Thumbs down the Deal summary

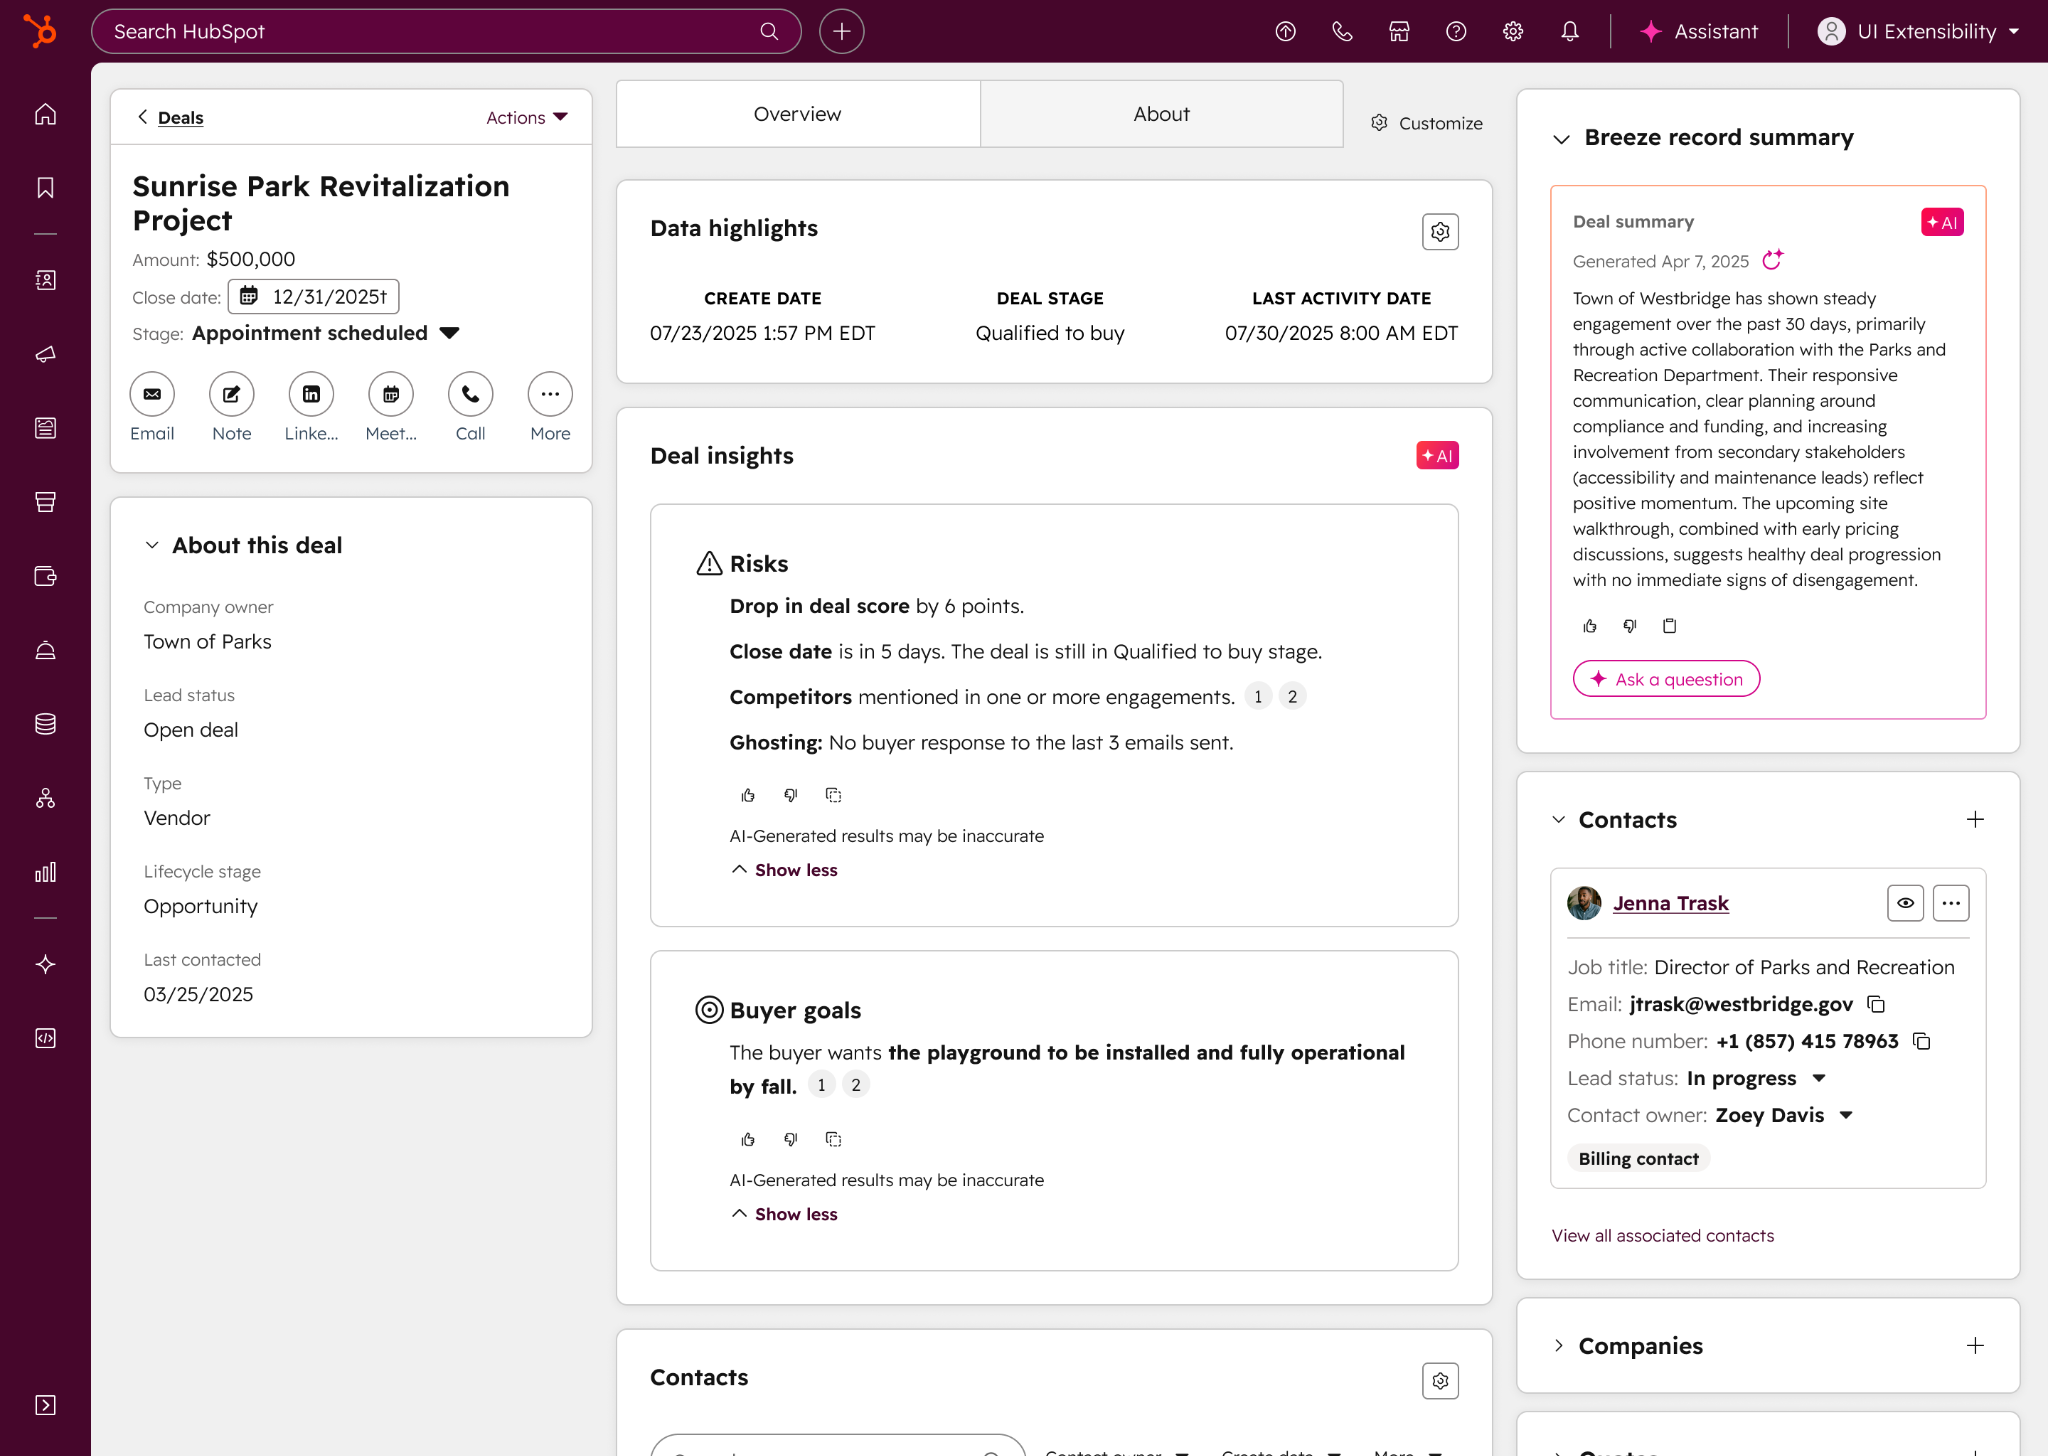[1630, 626]
